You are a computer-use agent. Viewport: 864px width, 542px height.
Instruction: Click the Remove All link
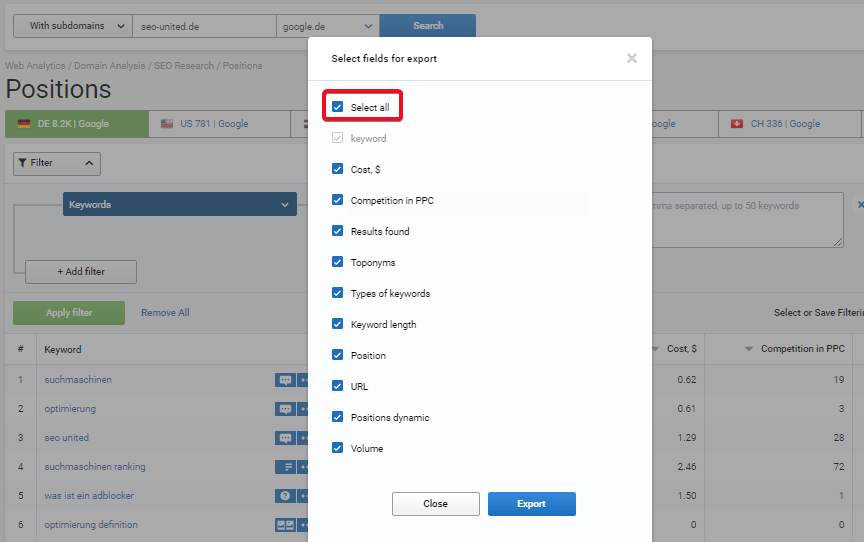tap(165, 313)
